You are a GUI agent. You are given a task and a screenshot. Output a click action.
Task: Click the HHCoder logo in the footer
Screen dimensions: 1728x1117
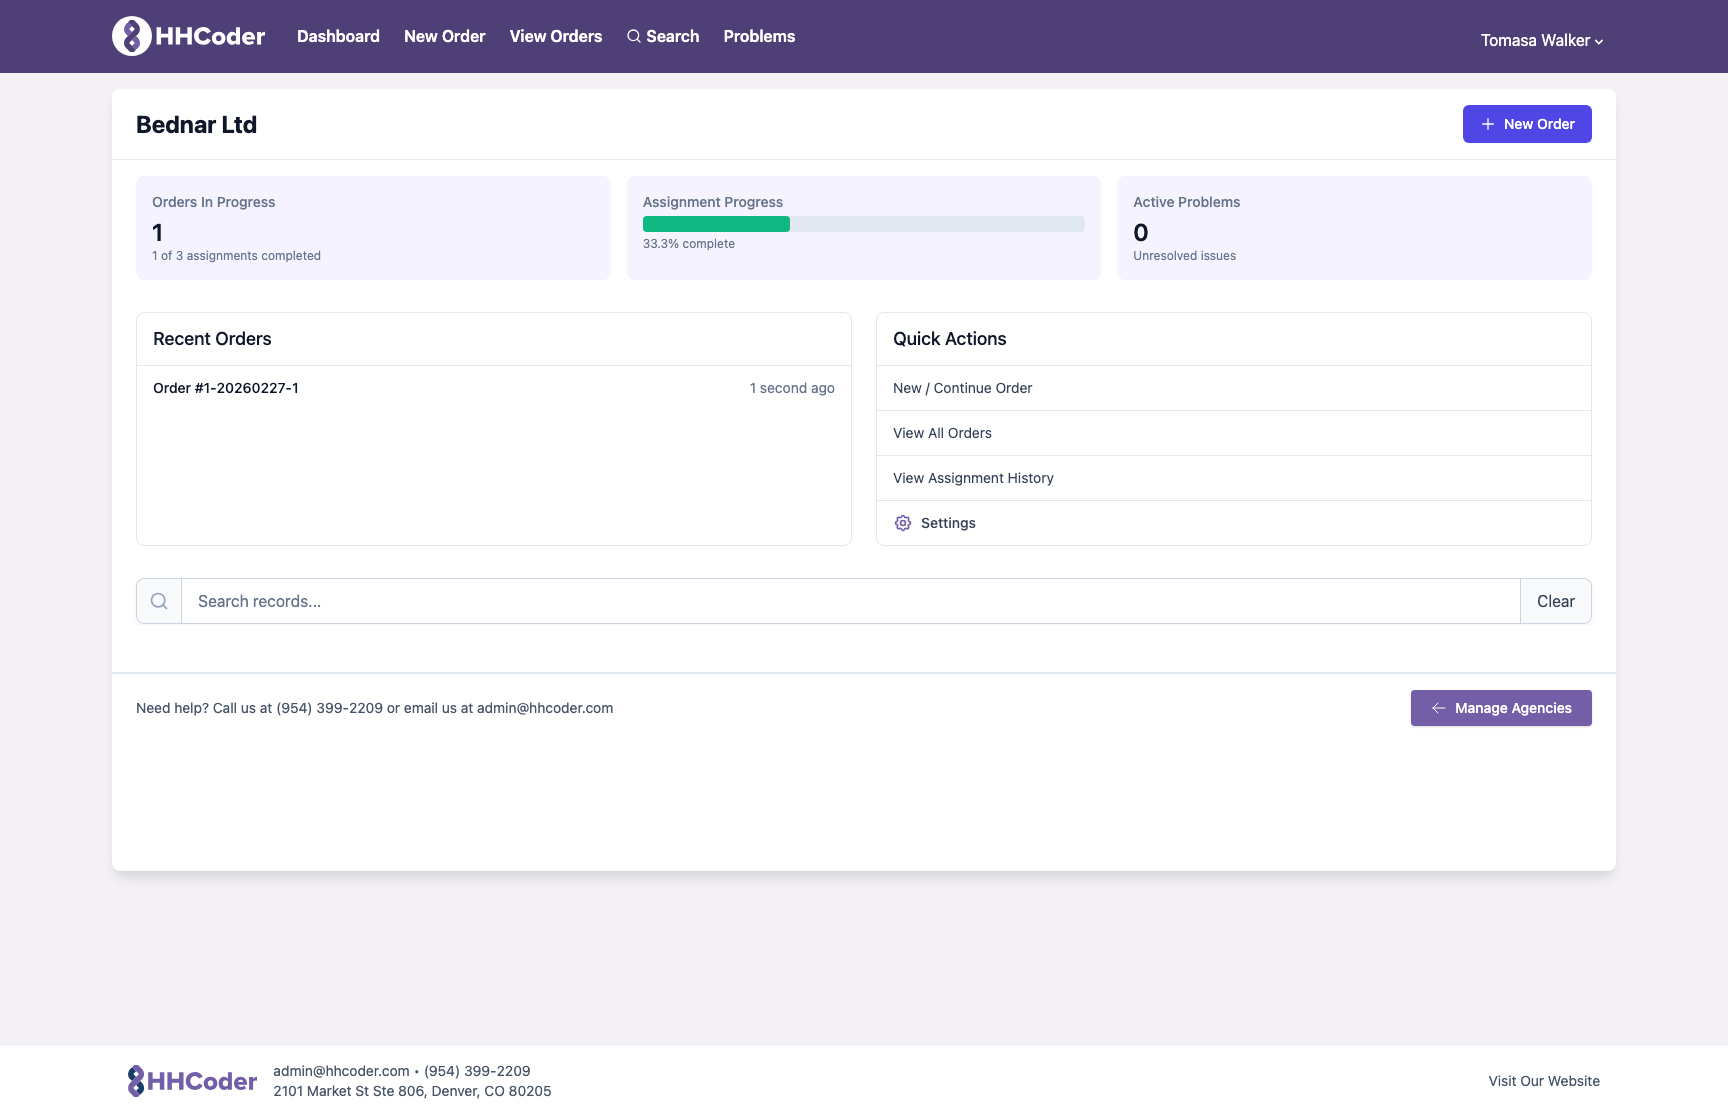(x=192, y=1080)
